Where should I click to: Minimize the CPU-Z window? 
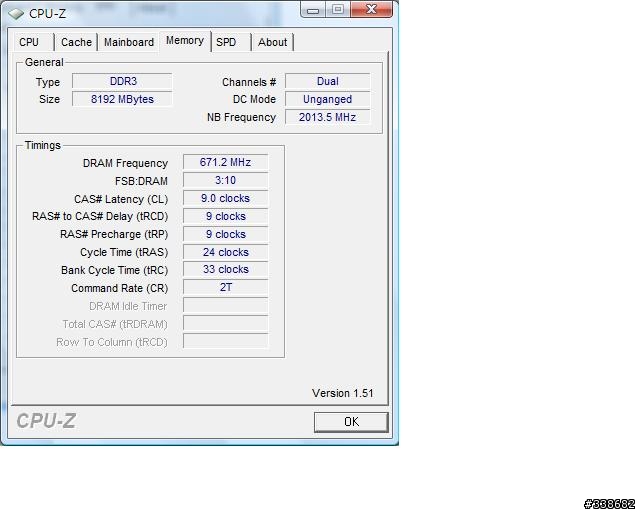pyautogui.click(x=313, y=9)
